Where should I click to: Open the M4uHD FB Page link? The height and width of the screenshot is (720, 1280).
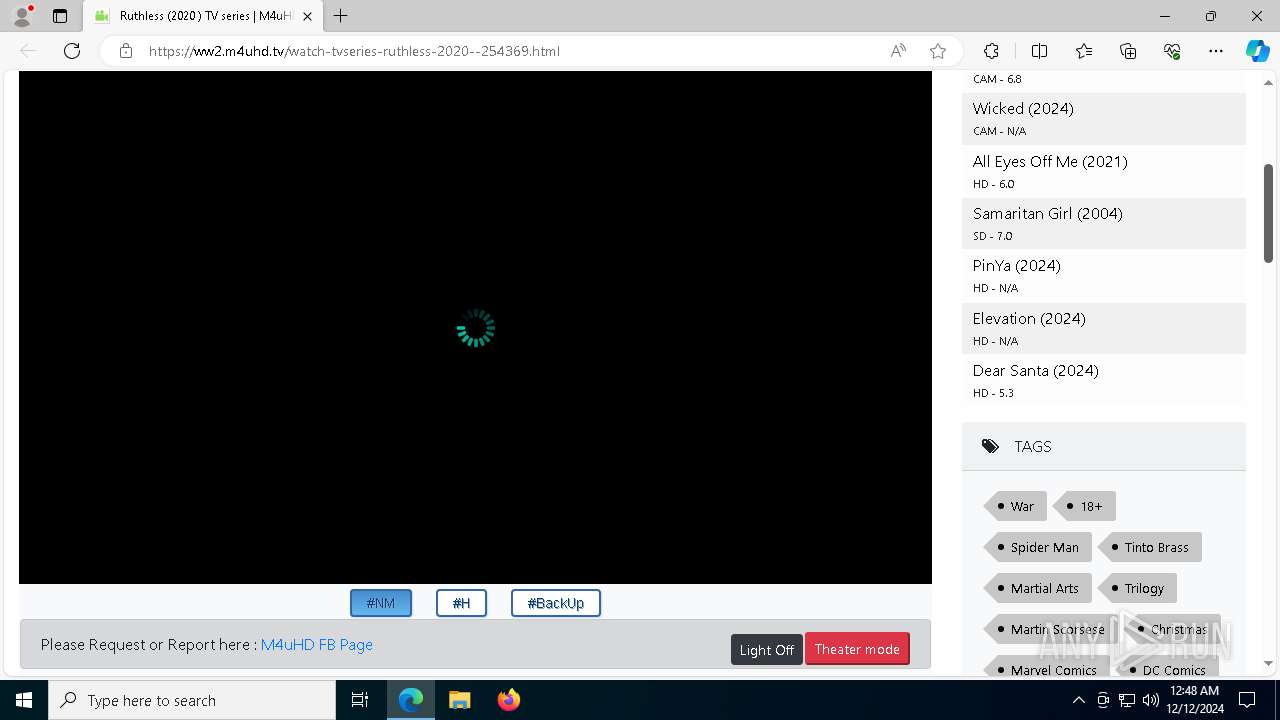coord(317,645)
